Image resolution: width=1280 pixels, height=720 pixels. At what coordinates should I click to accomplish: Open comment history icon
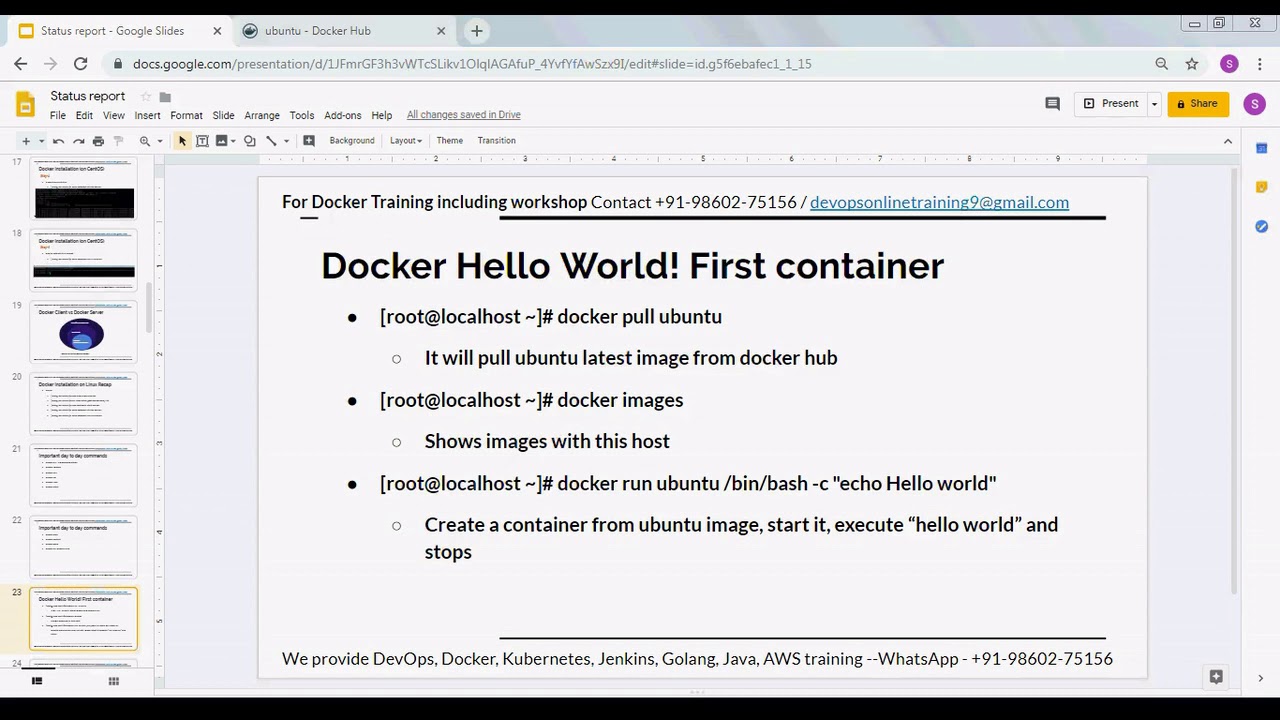pos(1052,104)
